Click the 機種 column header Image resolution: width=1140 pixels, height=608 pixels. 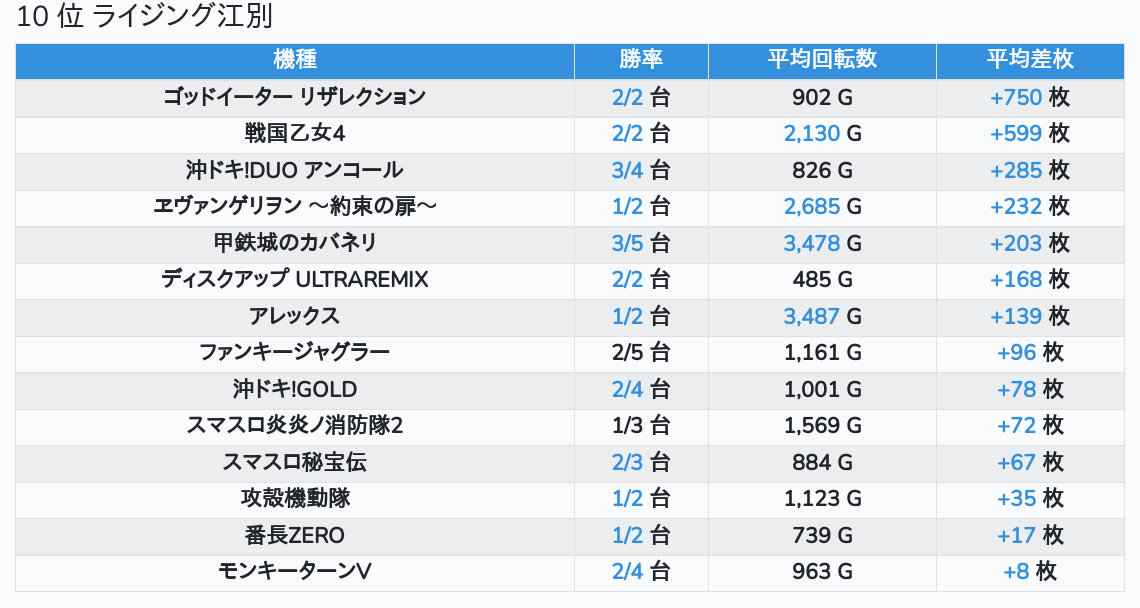295,60
